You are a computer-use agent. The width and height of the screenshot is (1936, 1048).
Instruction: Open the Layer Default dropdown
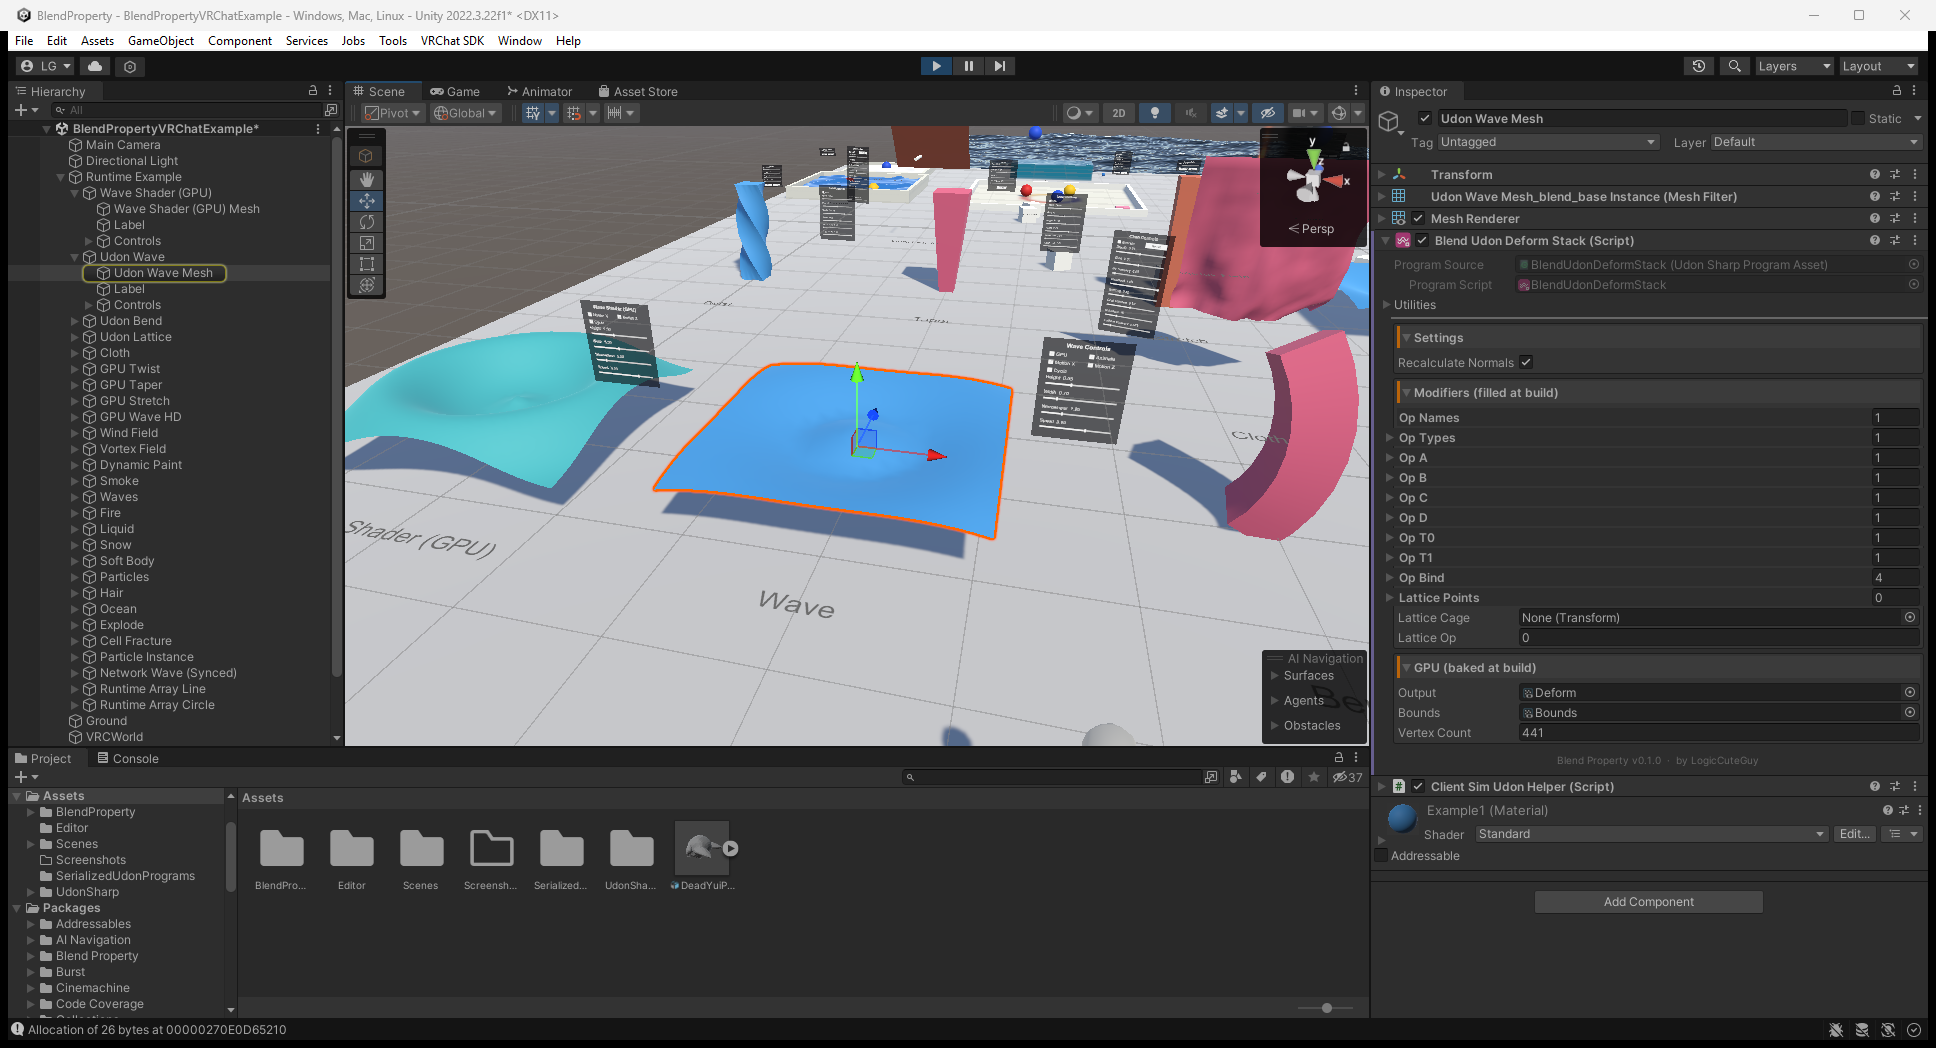[1816, 142]
